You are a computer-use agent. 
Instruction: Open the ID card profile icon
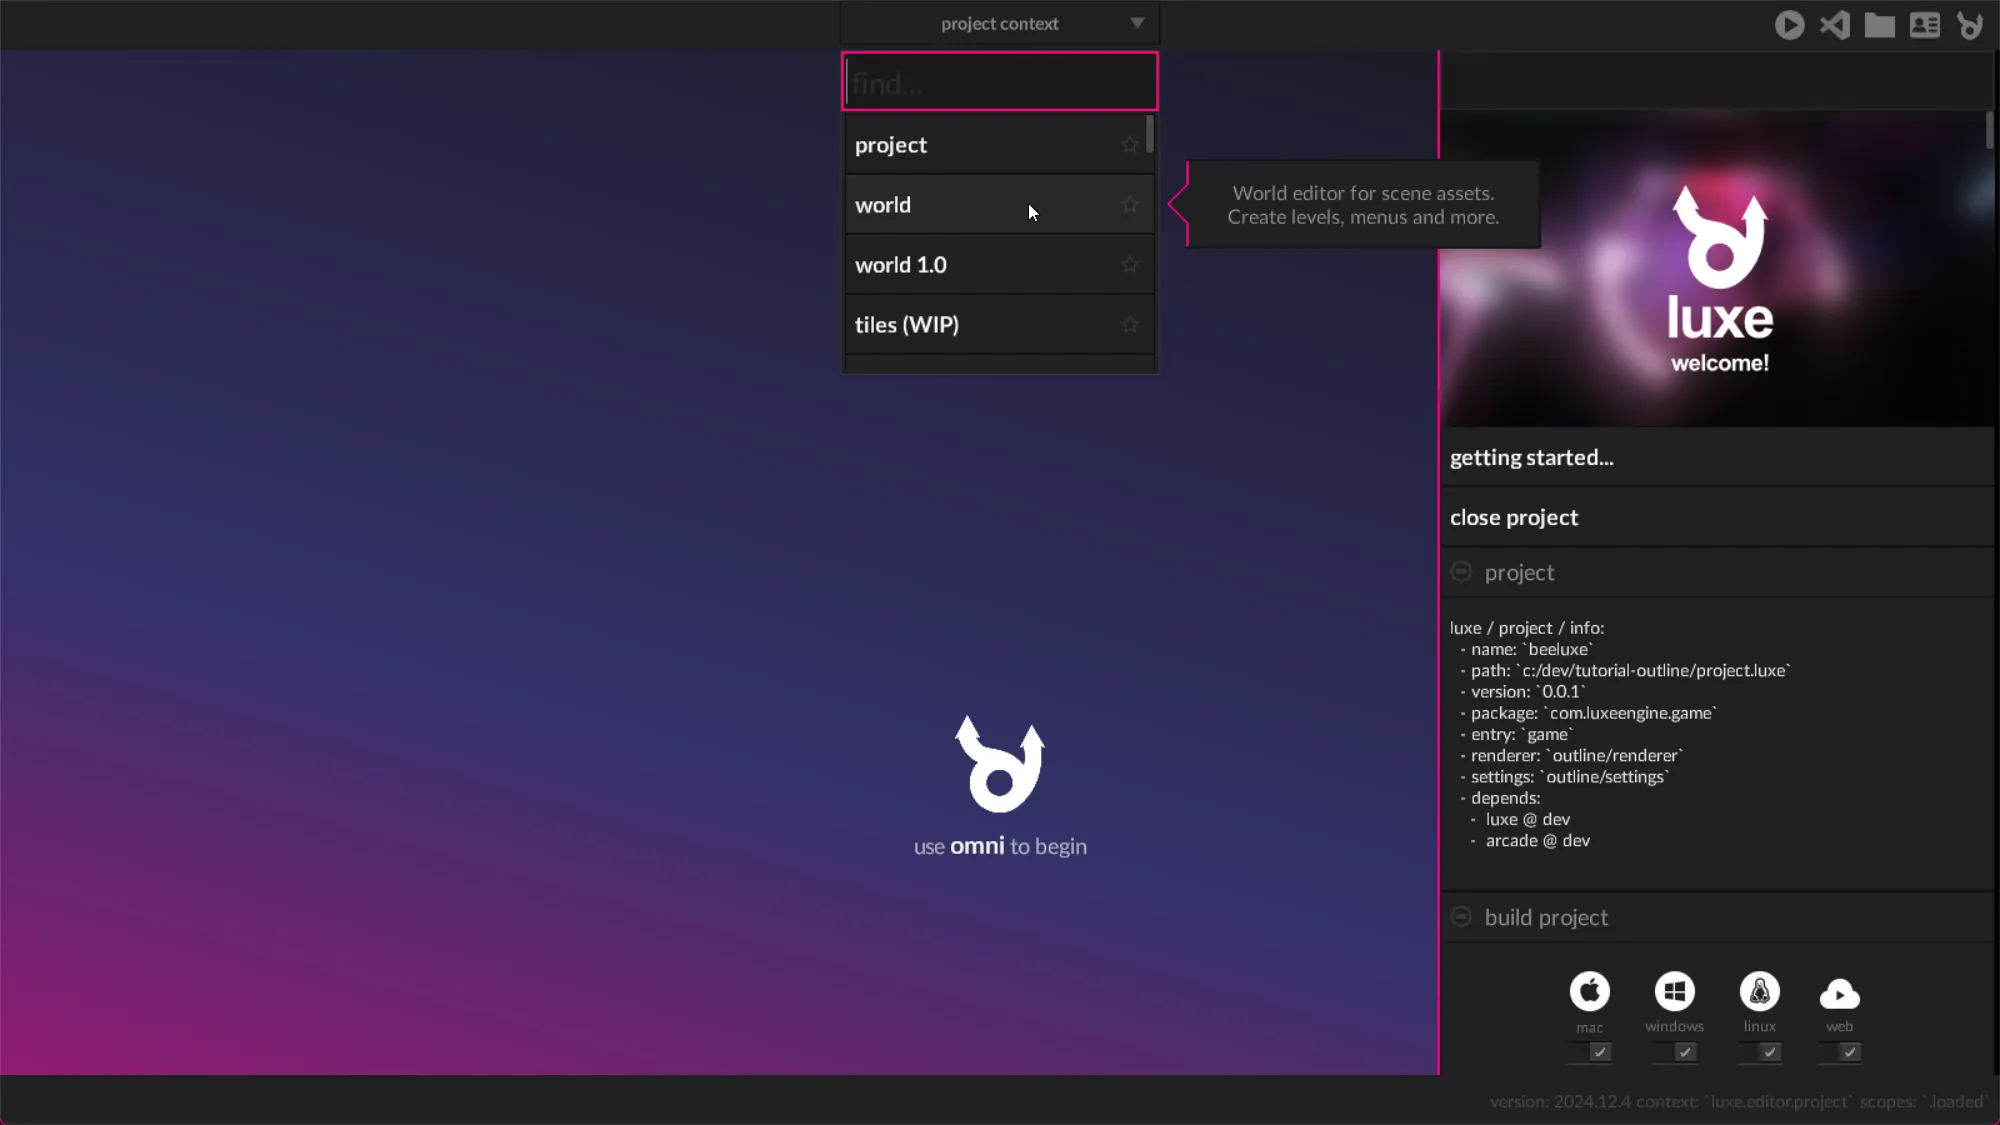click(x=1924, y=25)
